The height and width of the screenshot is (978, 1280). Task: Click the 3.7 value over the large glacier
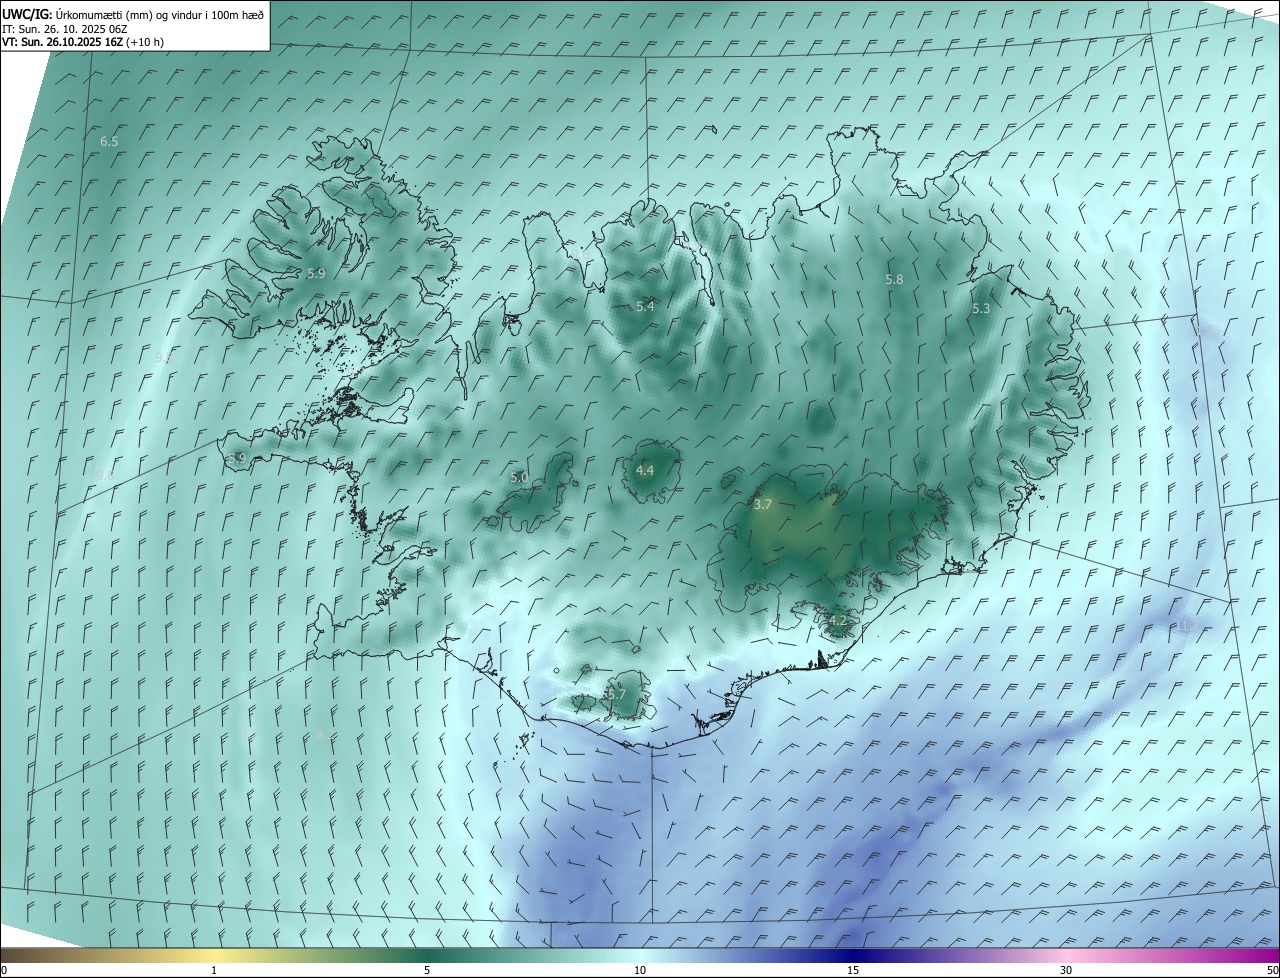pyautogui.click(x=762, y=505)
